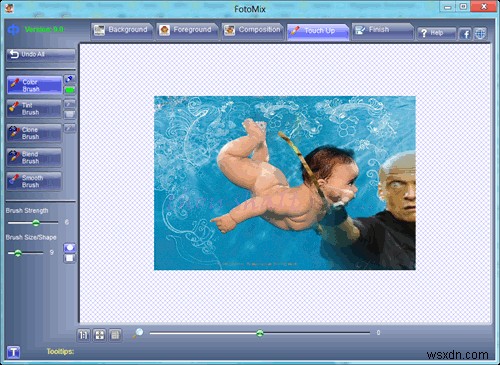Pick the Smooth Brush tool
Viewport: 500px width, 365px height.
(34, 181)
